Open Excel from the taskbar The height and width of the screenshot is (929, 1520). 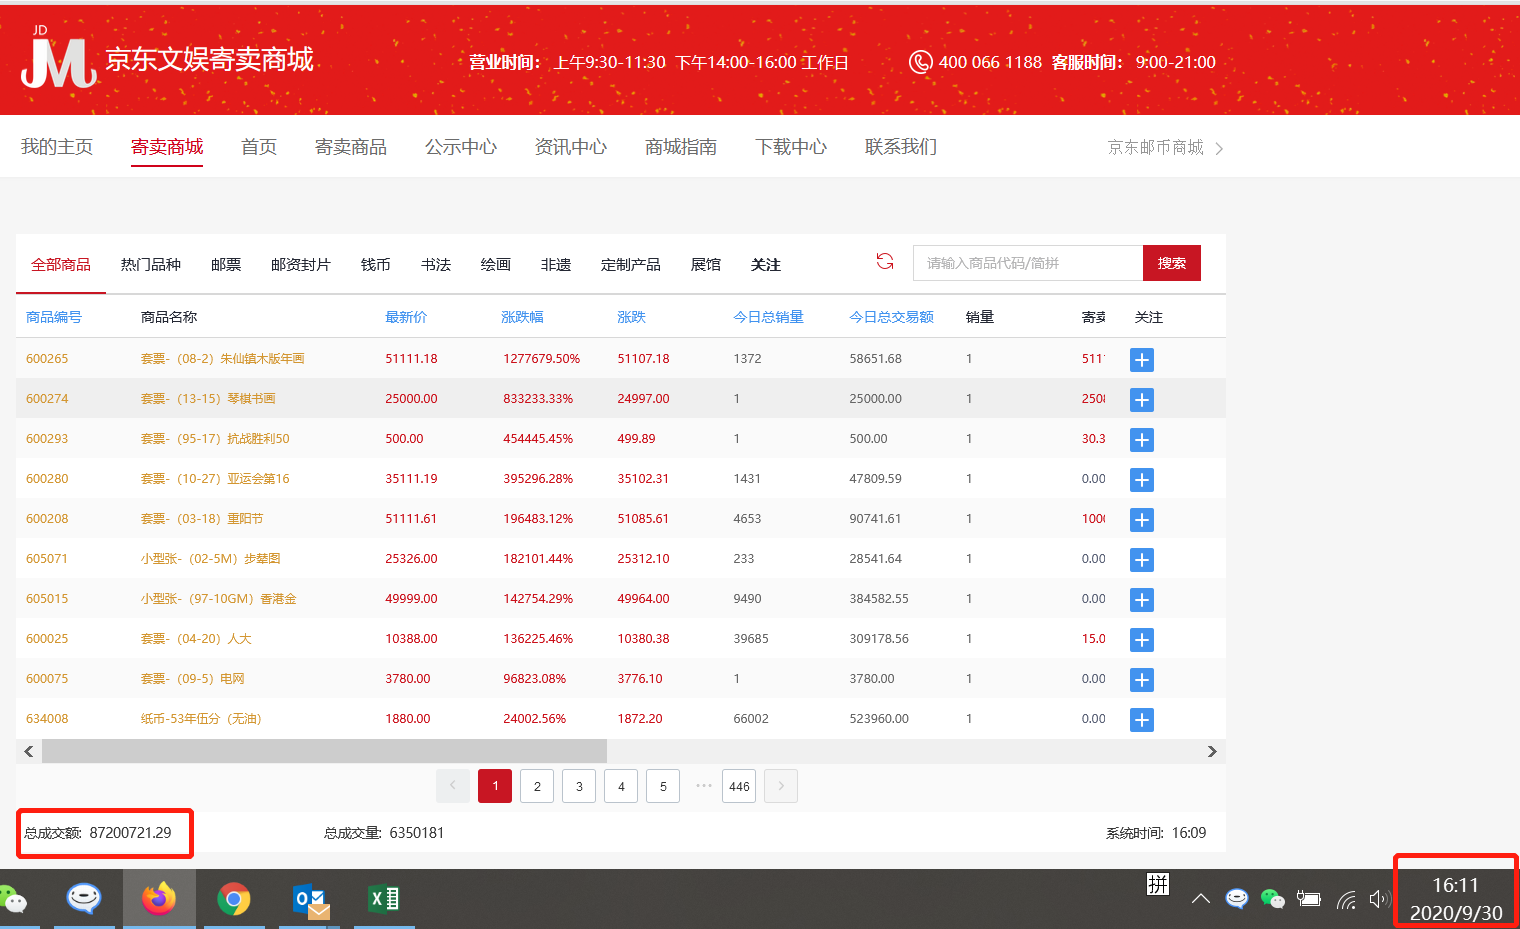click(384, 899)
